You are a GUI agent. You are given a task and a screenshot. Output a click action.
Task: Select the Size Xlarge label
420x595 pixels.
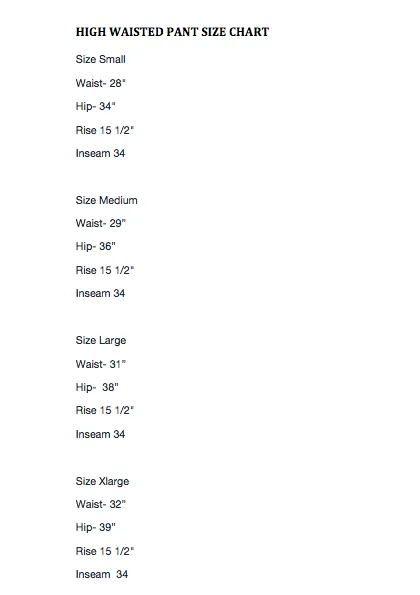(x=102, y=482)
